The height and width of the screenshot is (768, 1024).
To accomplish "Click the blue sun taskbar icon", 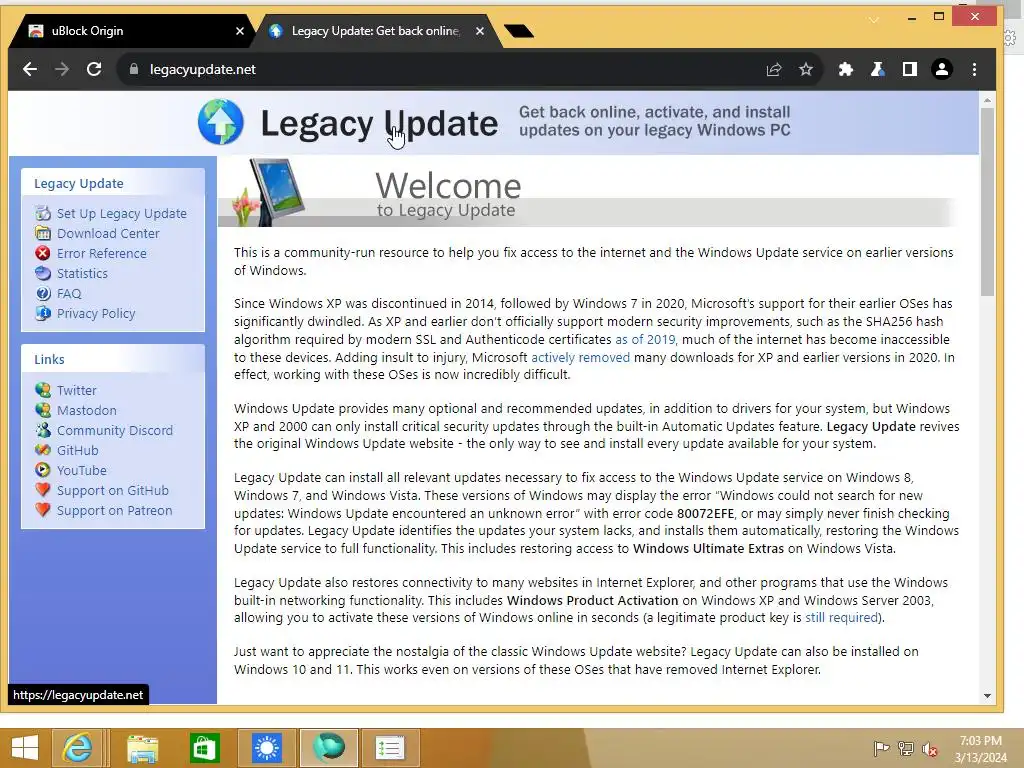I will [x=267, y=748].
